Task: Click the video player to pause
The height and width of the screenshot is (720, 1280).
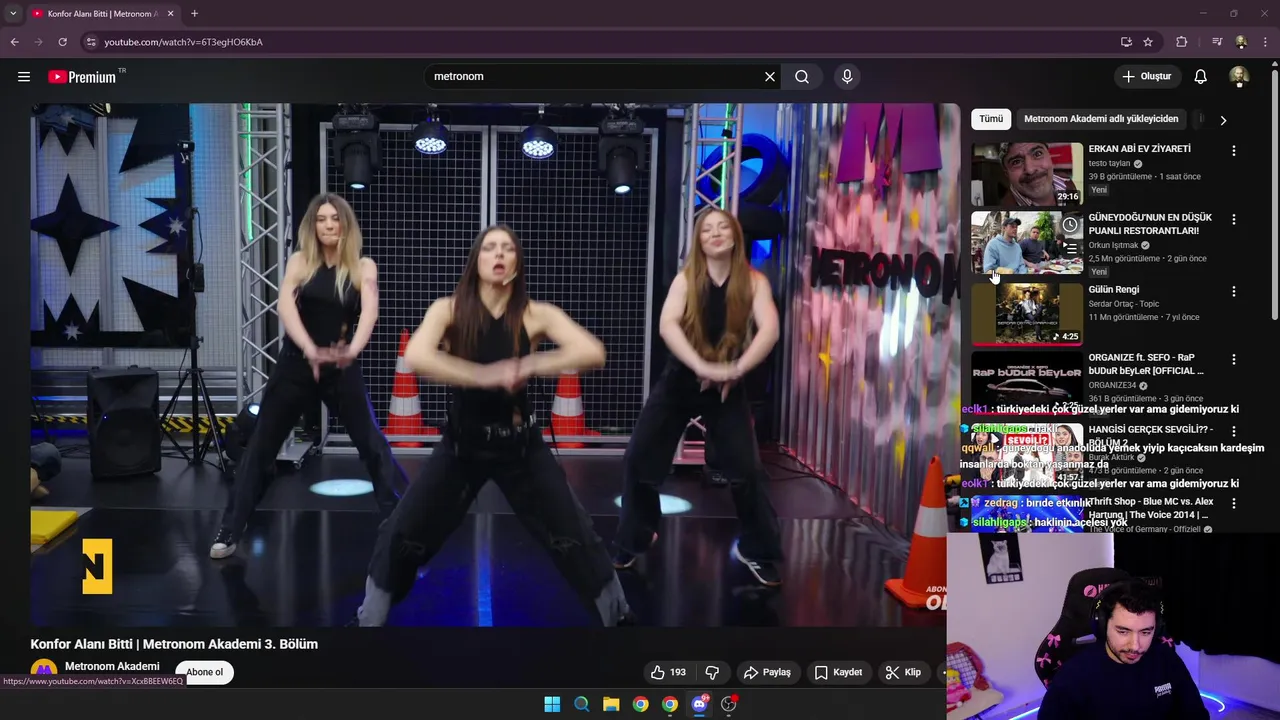Action: (x=495, y=365)
